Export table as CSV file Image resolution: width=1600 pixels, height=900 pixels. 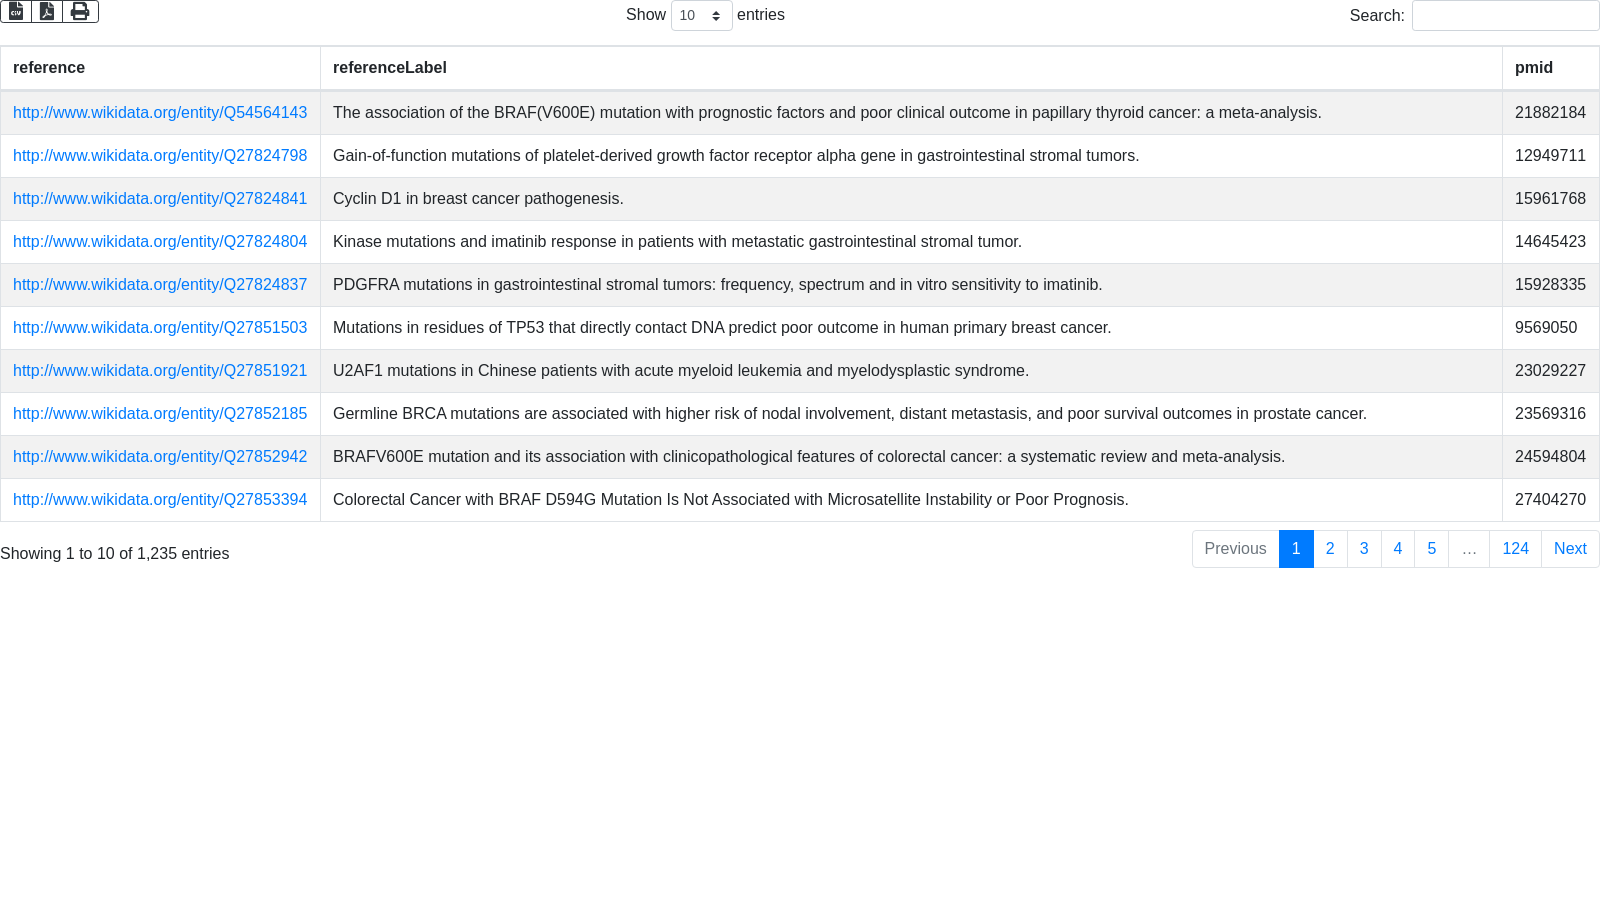click(16, 11)
